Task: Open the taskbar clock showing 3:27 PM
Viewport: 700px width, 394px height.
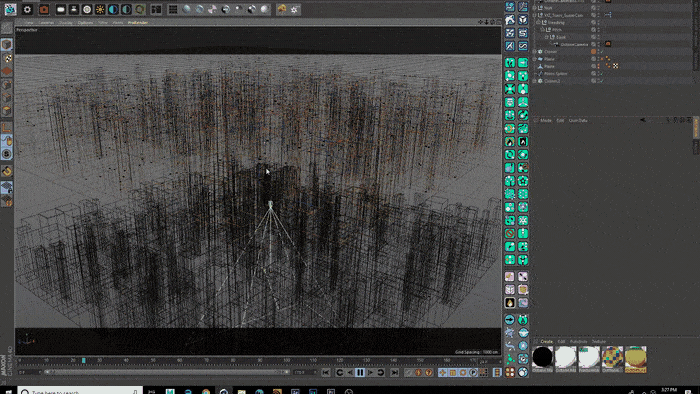Action: click(669, 390)
